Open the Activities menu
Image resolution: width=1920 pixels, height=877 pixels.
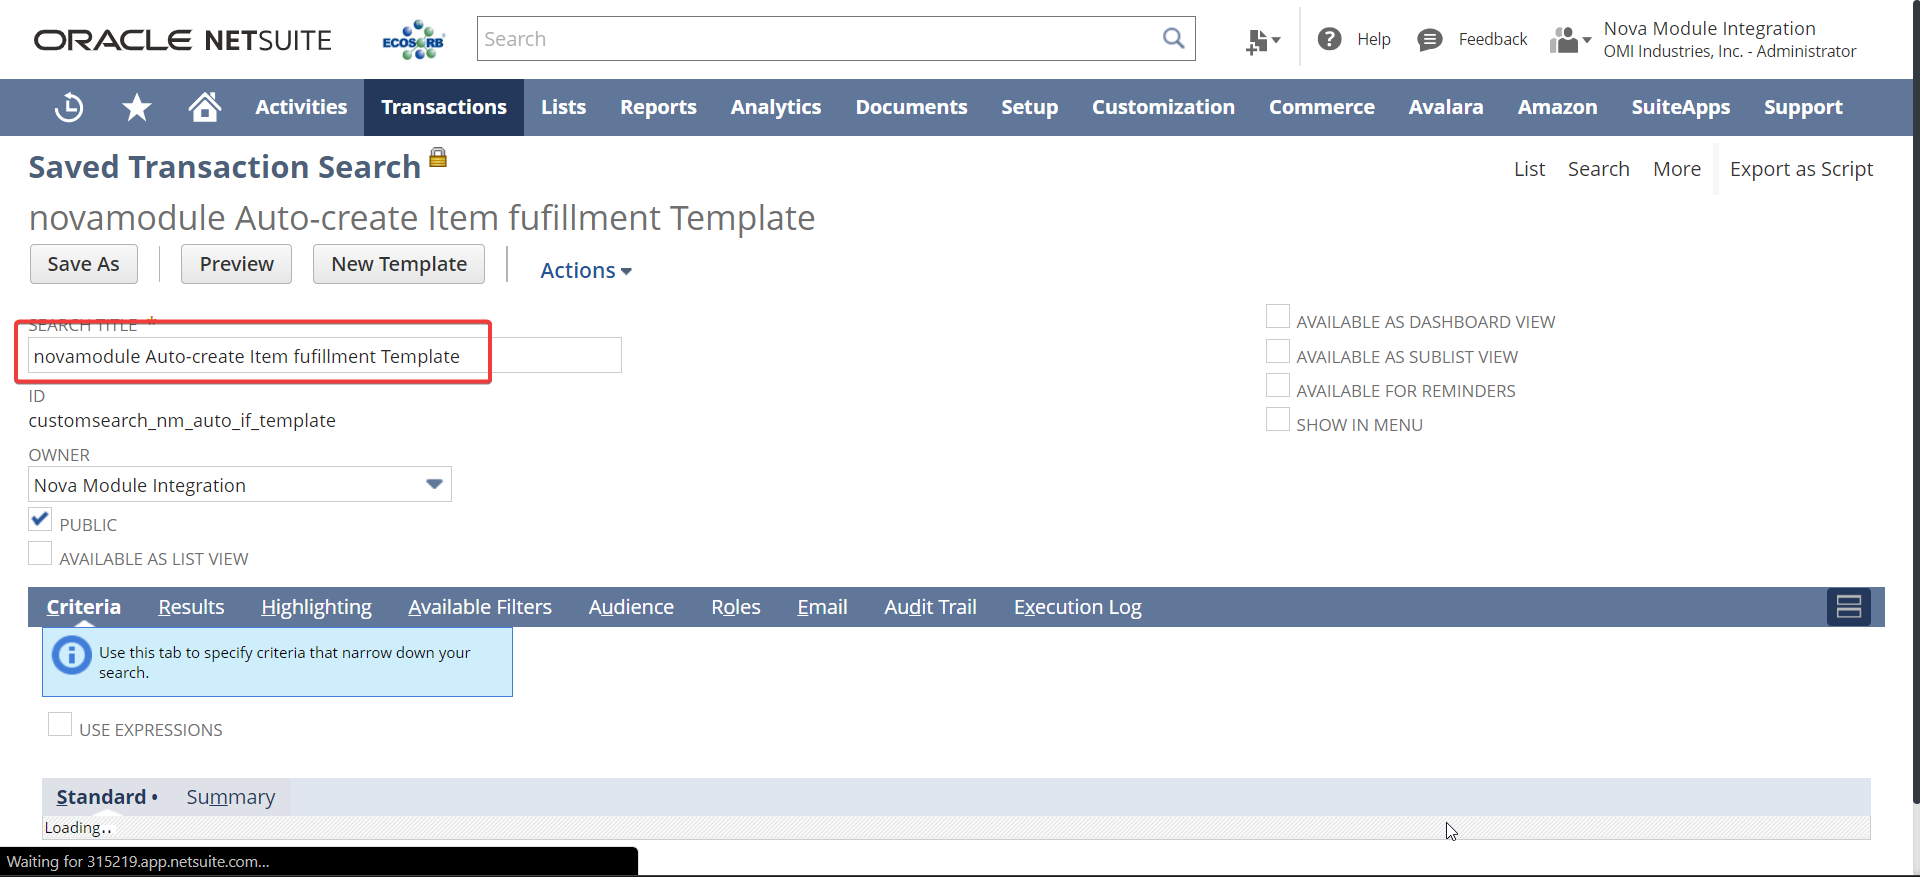301,107
